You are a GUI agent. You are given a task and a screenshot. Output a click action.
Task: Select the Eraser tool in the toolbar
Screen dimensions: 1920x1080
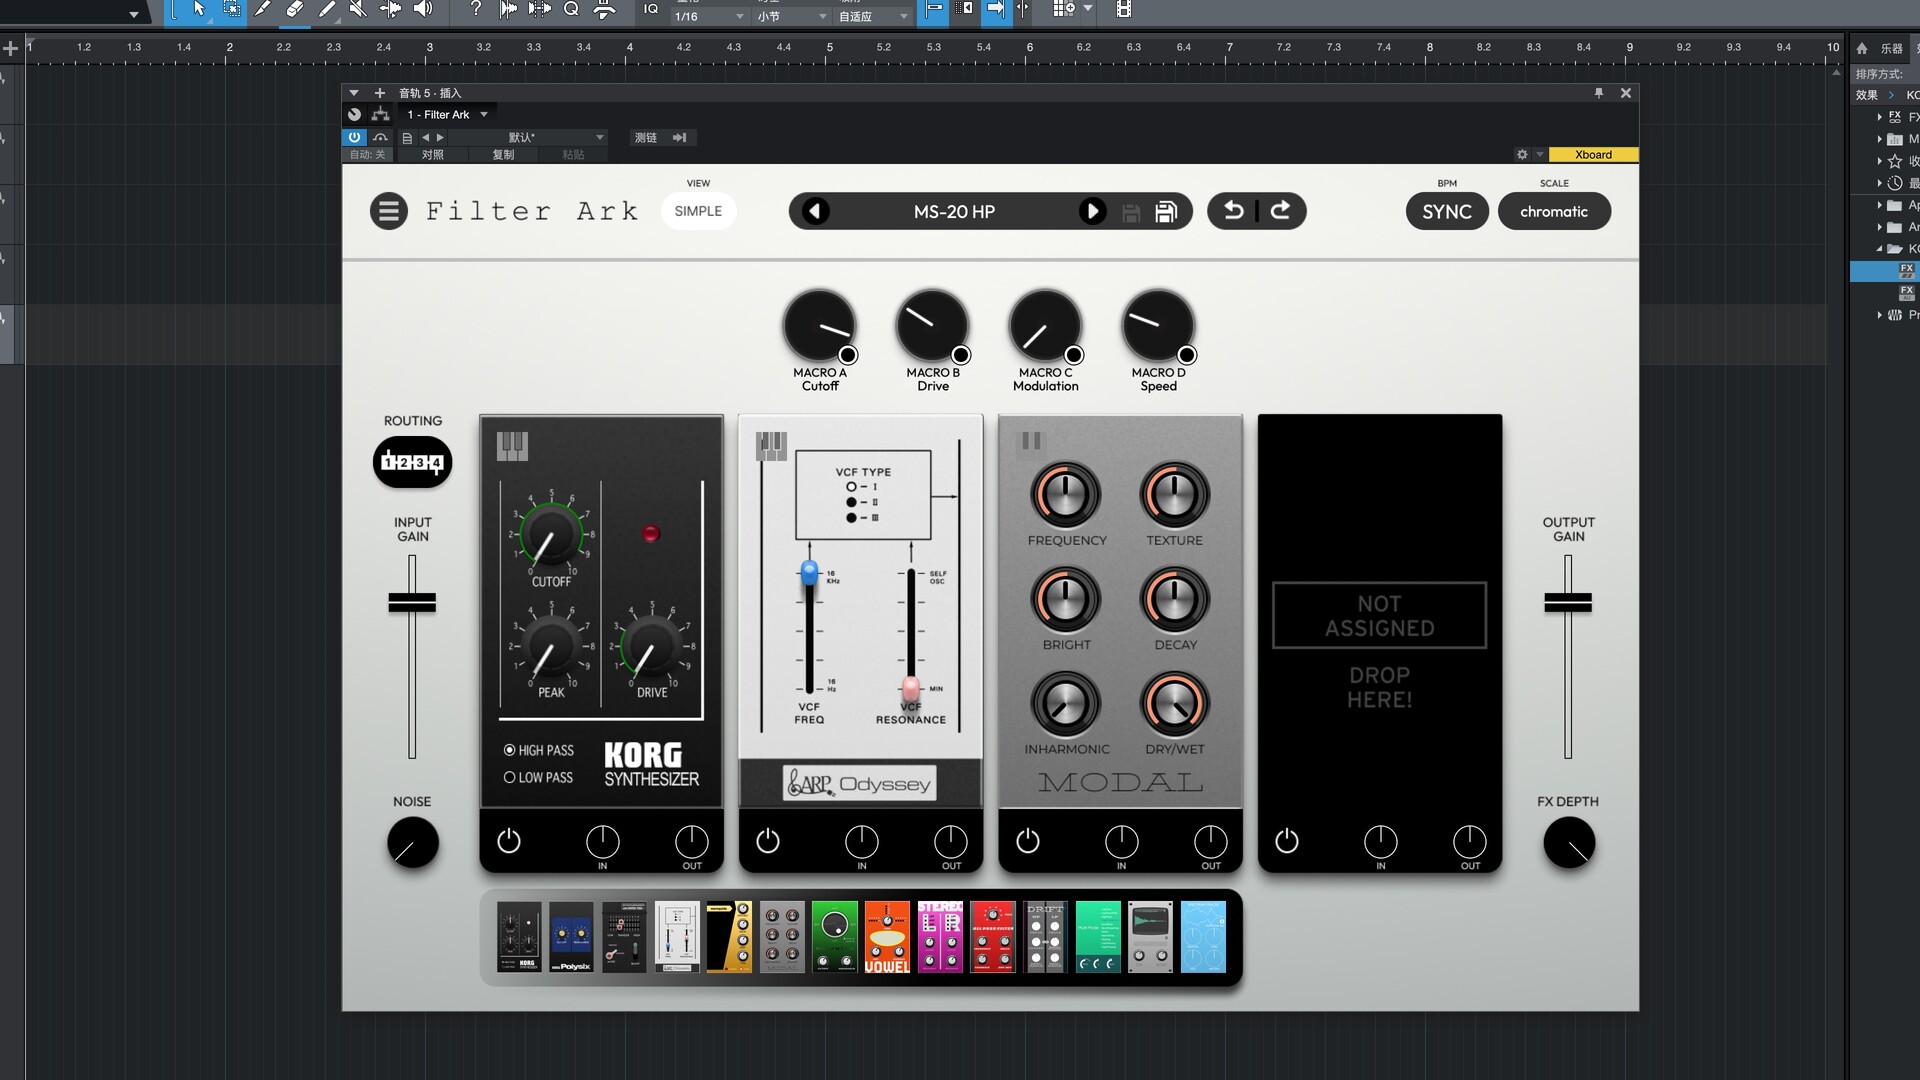coord(294,10)
